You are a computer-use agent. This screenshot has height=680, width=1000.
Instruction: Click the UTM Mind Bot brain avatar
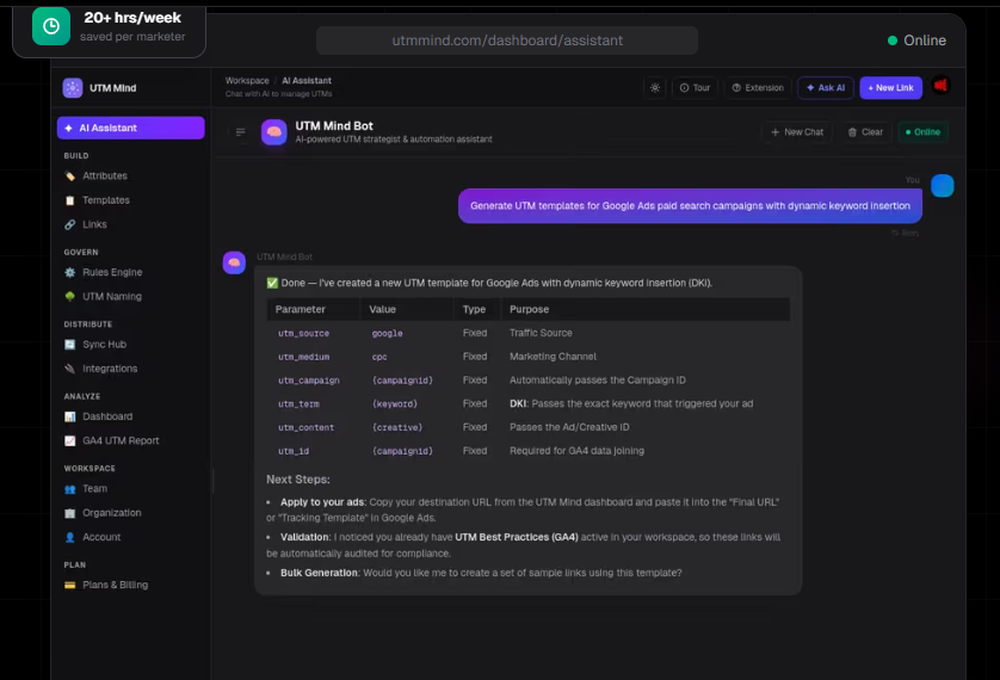coord(274,132)
